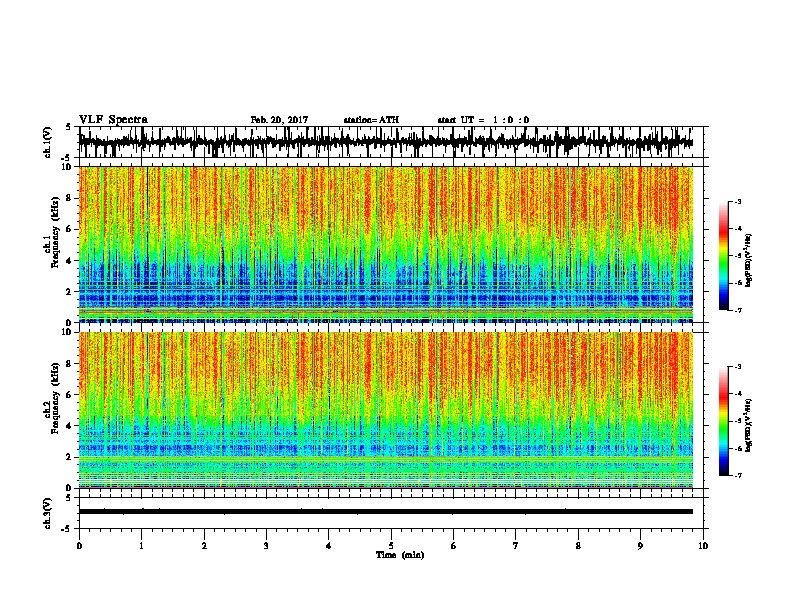The image size is (792, 612).
Task: Click the time axis tick label '10'
Action: click(x=703, y=546)
